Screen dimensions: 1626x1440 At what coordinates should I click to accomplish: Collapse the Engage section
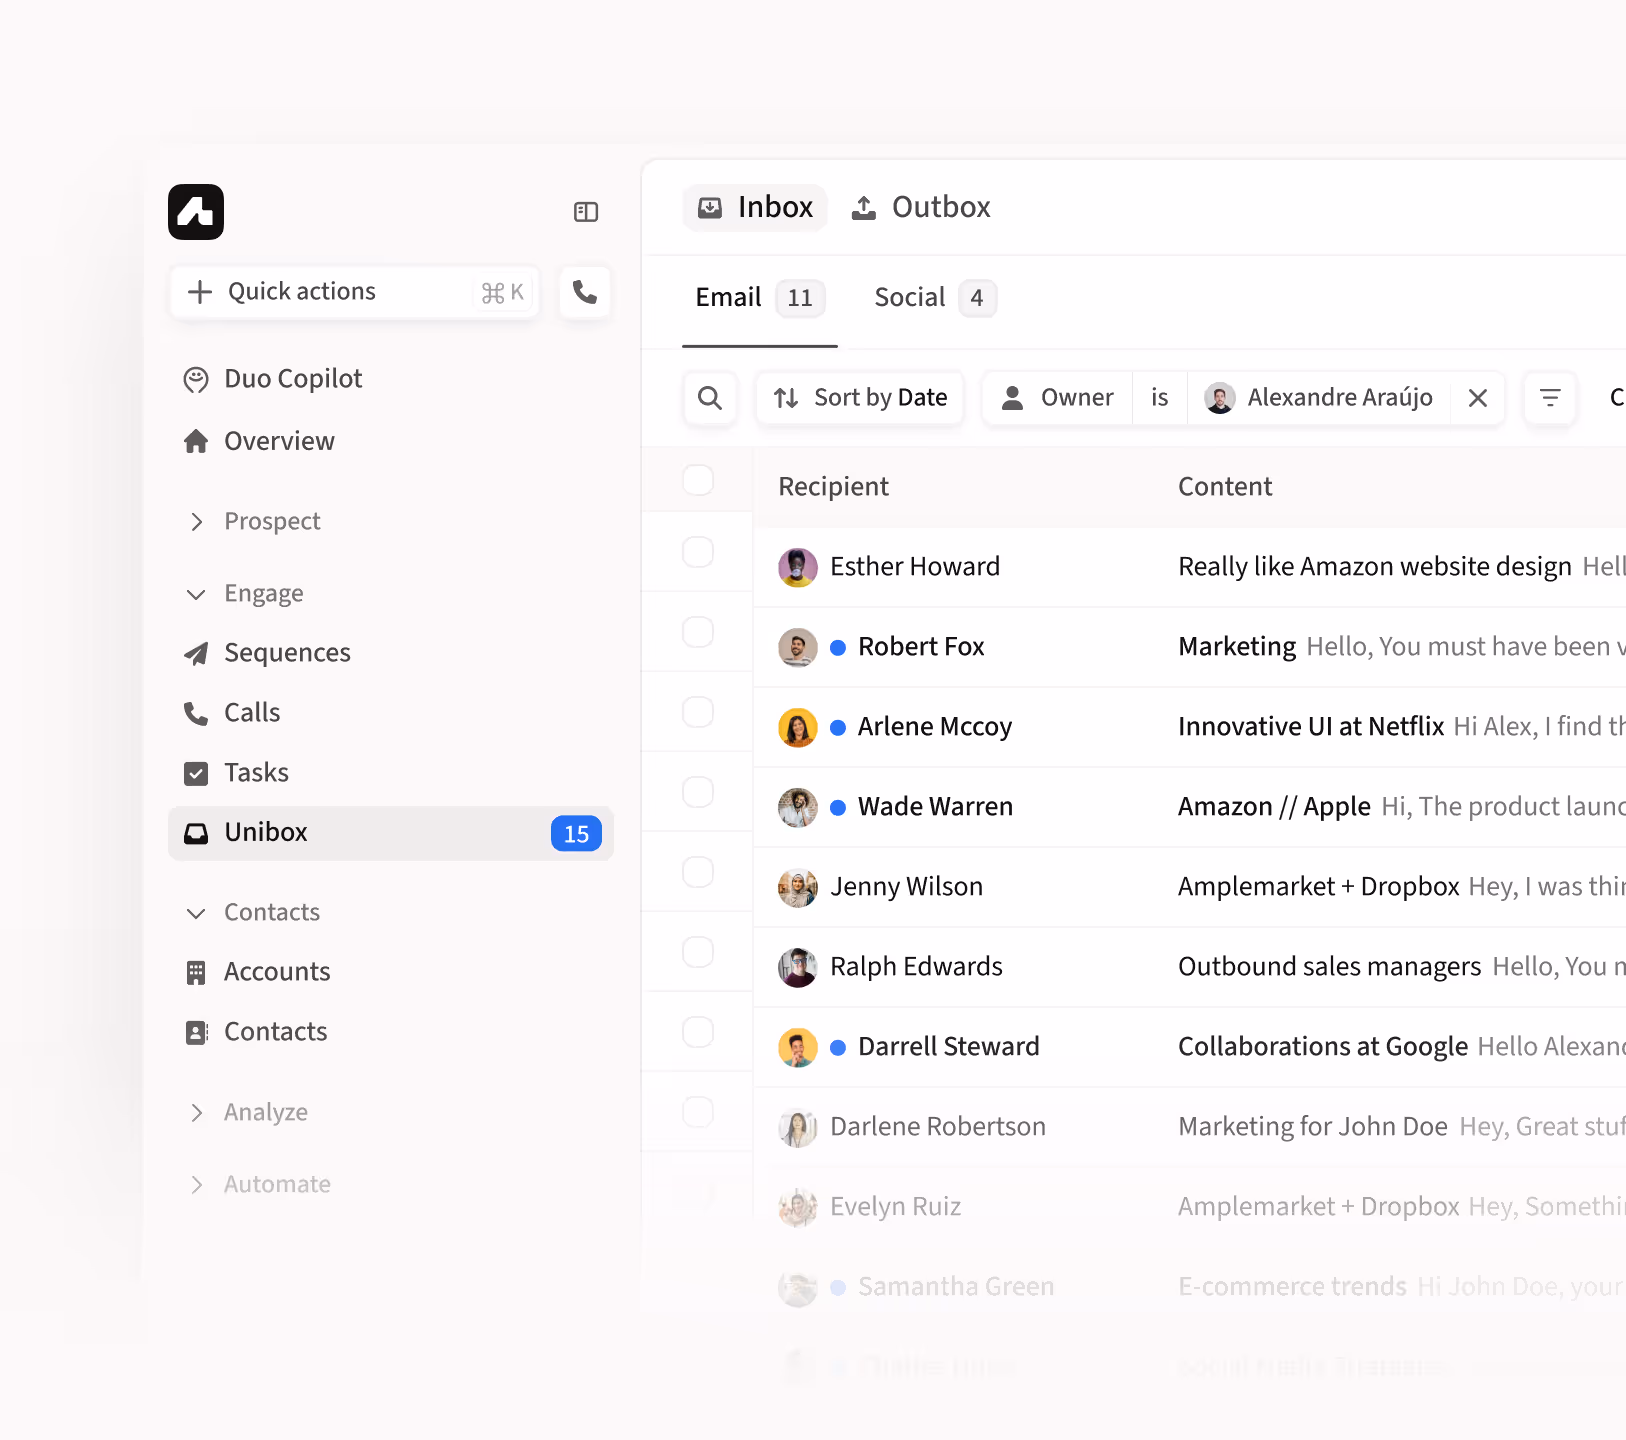(x=196, y=594)
